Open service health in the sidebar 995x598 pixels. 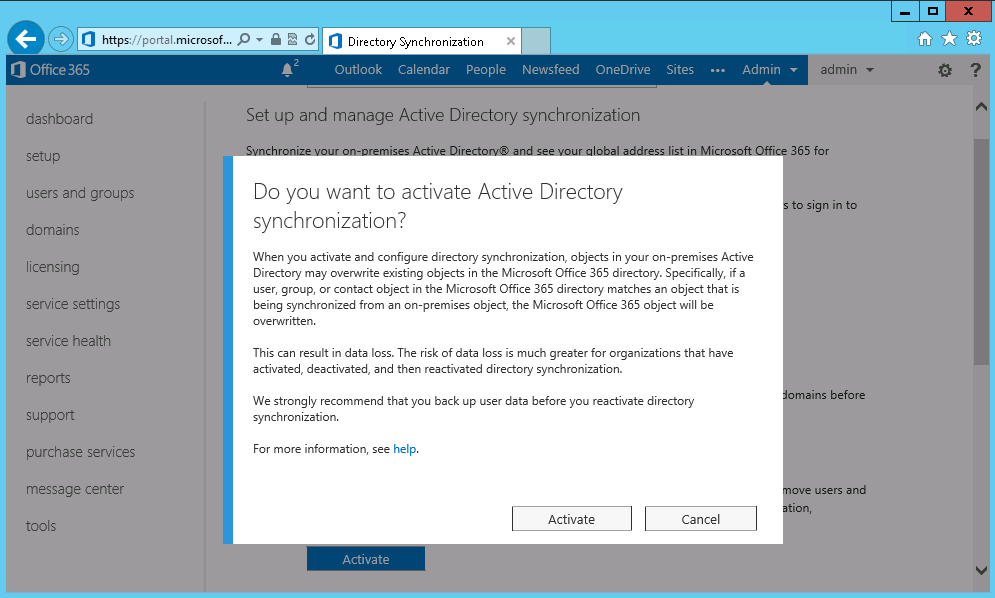[x=68, y=341]
